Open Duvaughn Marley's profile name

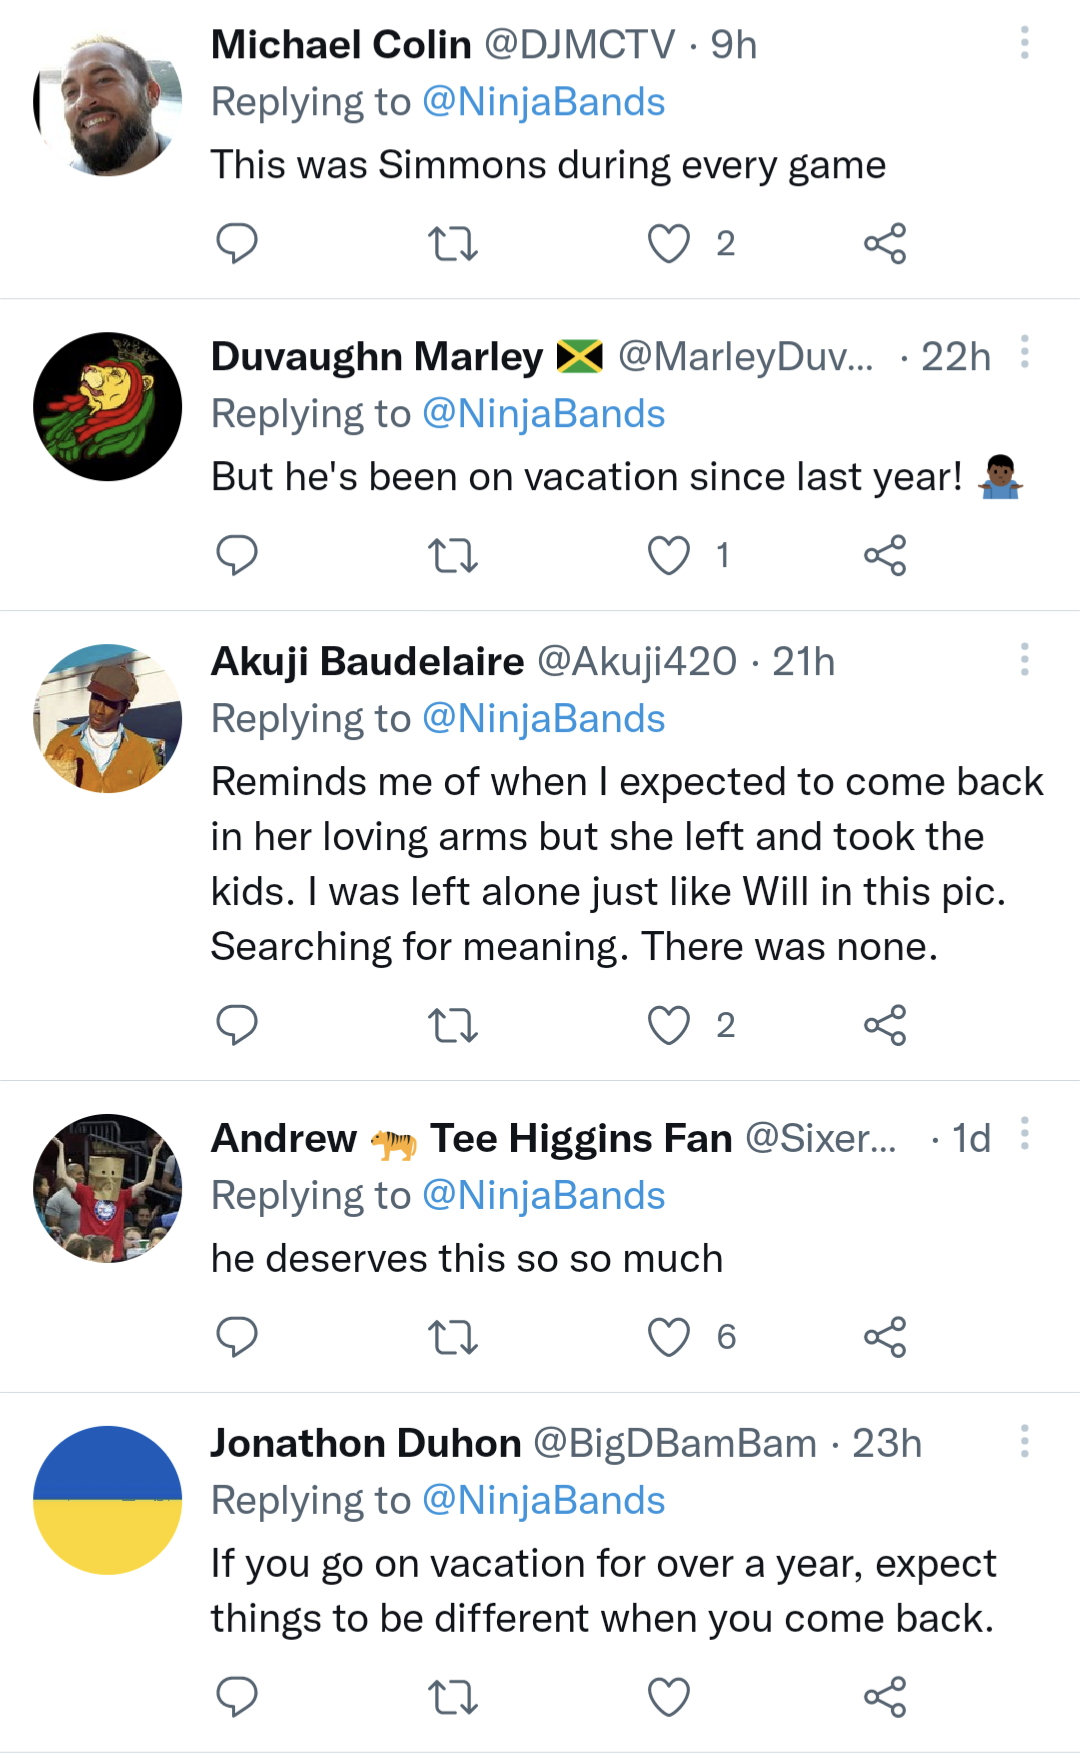[x=377, y=357]
